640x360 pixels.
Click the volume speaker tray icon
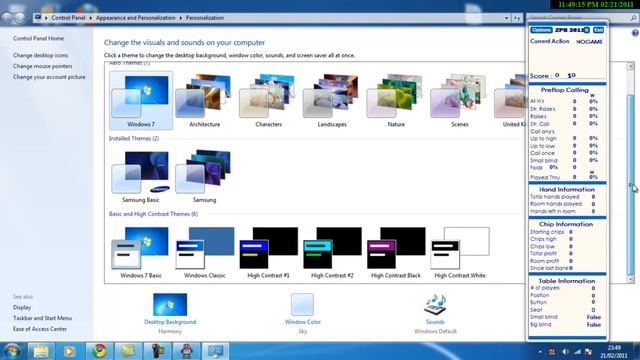(565, 351)
